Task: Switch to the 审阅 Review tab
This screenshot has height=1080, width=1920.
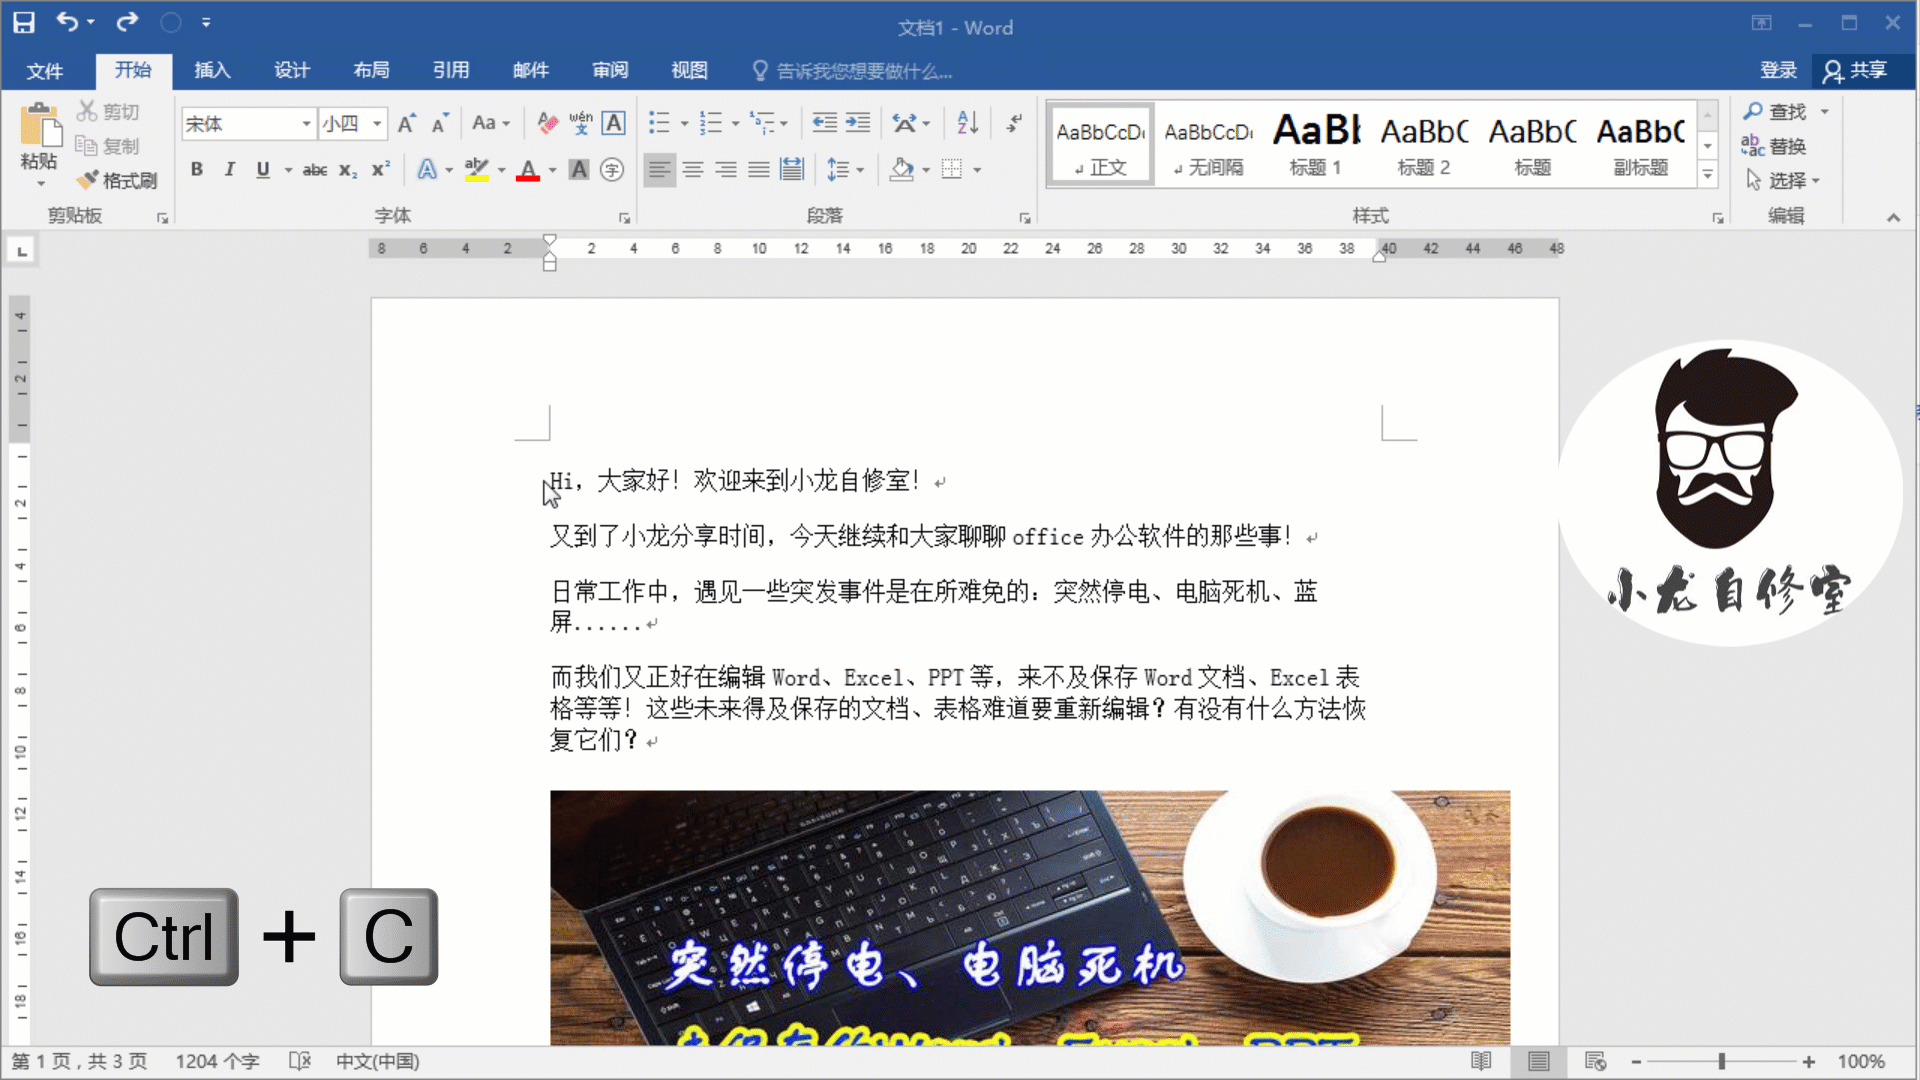Action: click(x=610, y=70)
